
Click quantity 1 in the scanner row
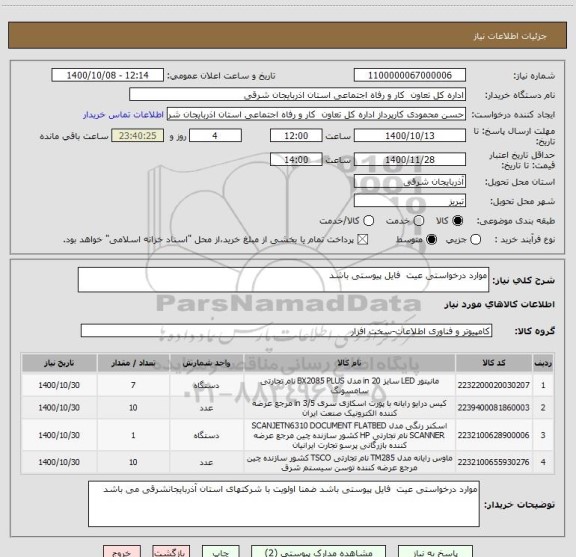[x=133, y=435]
